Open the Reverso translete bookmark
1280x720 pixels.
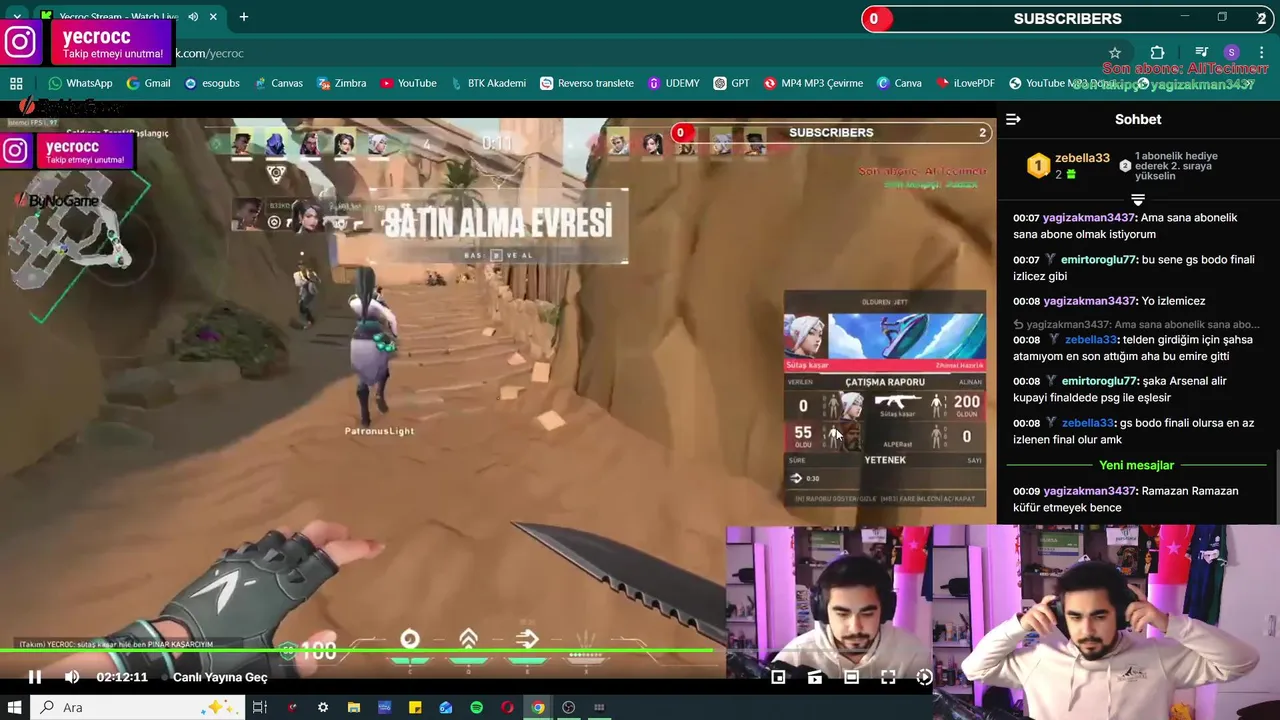(586, 83)
